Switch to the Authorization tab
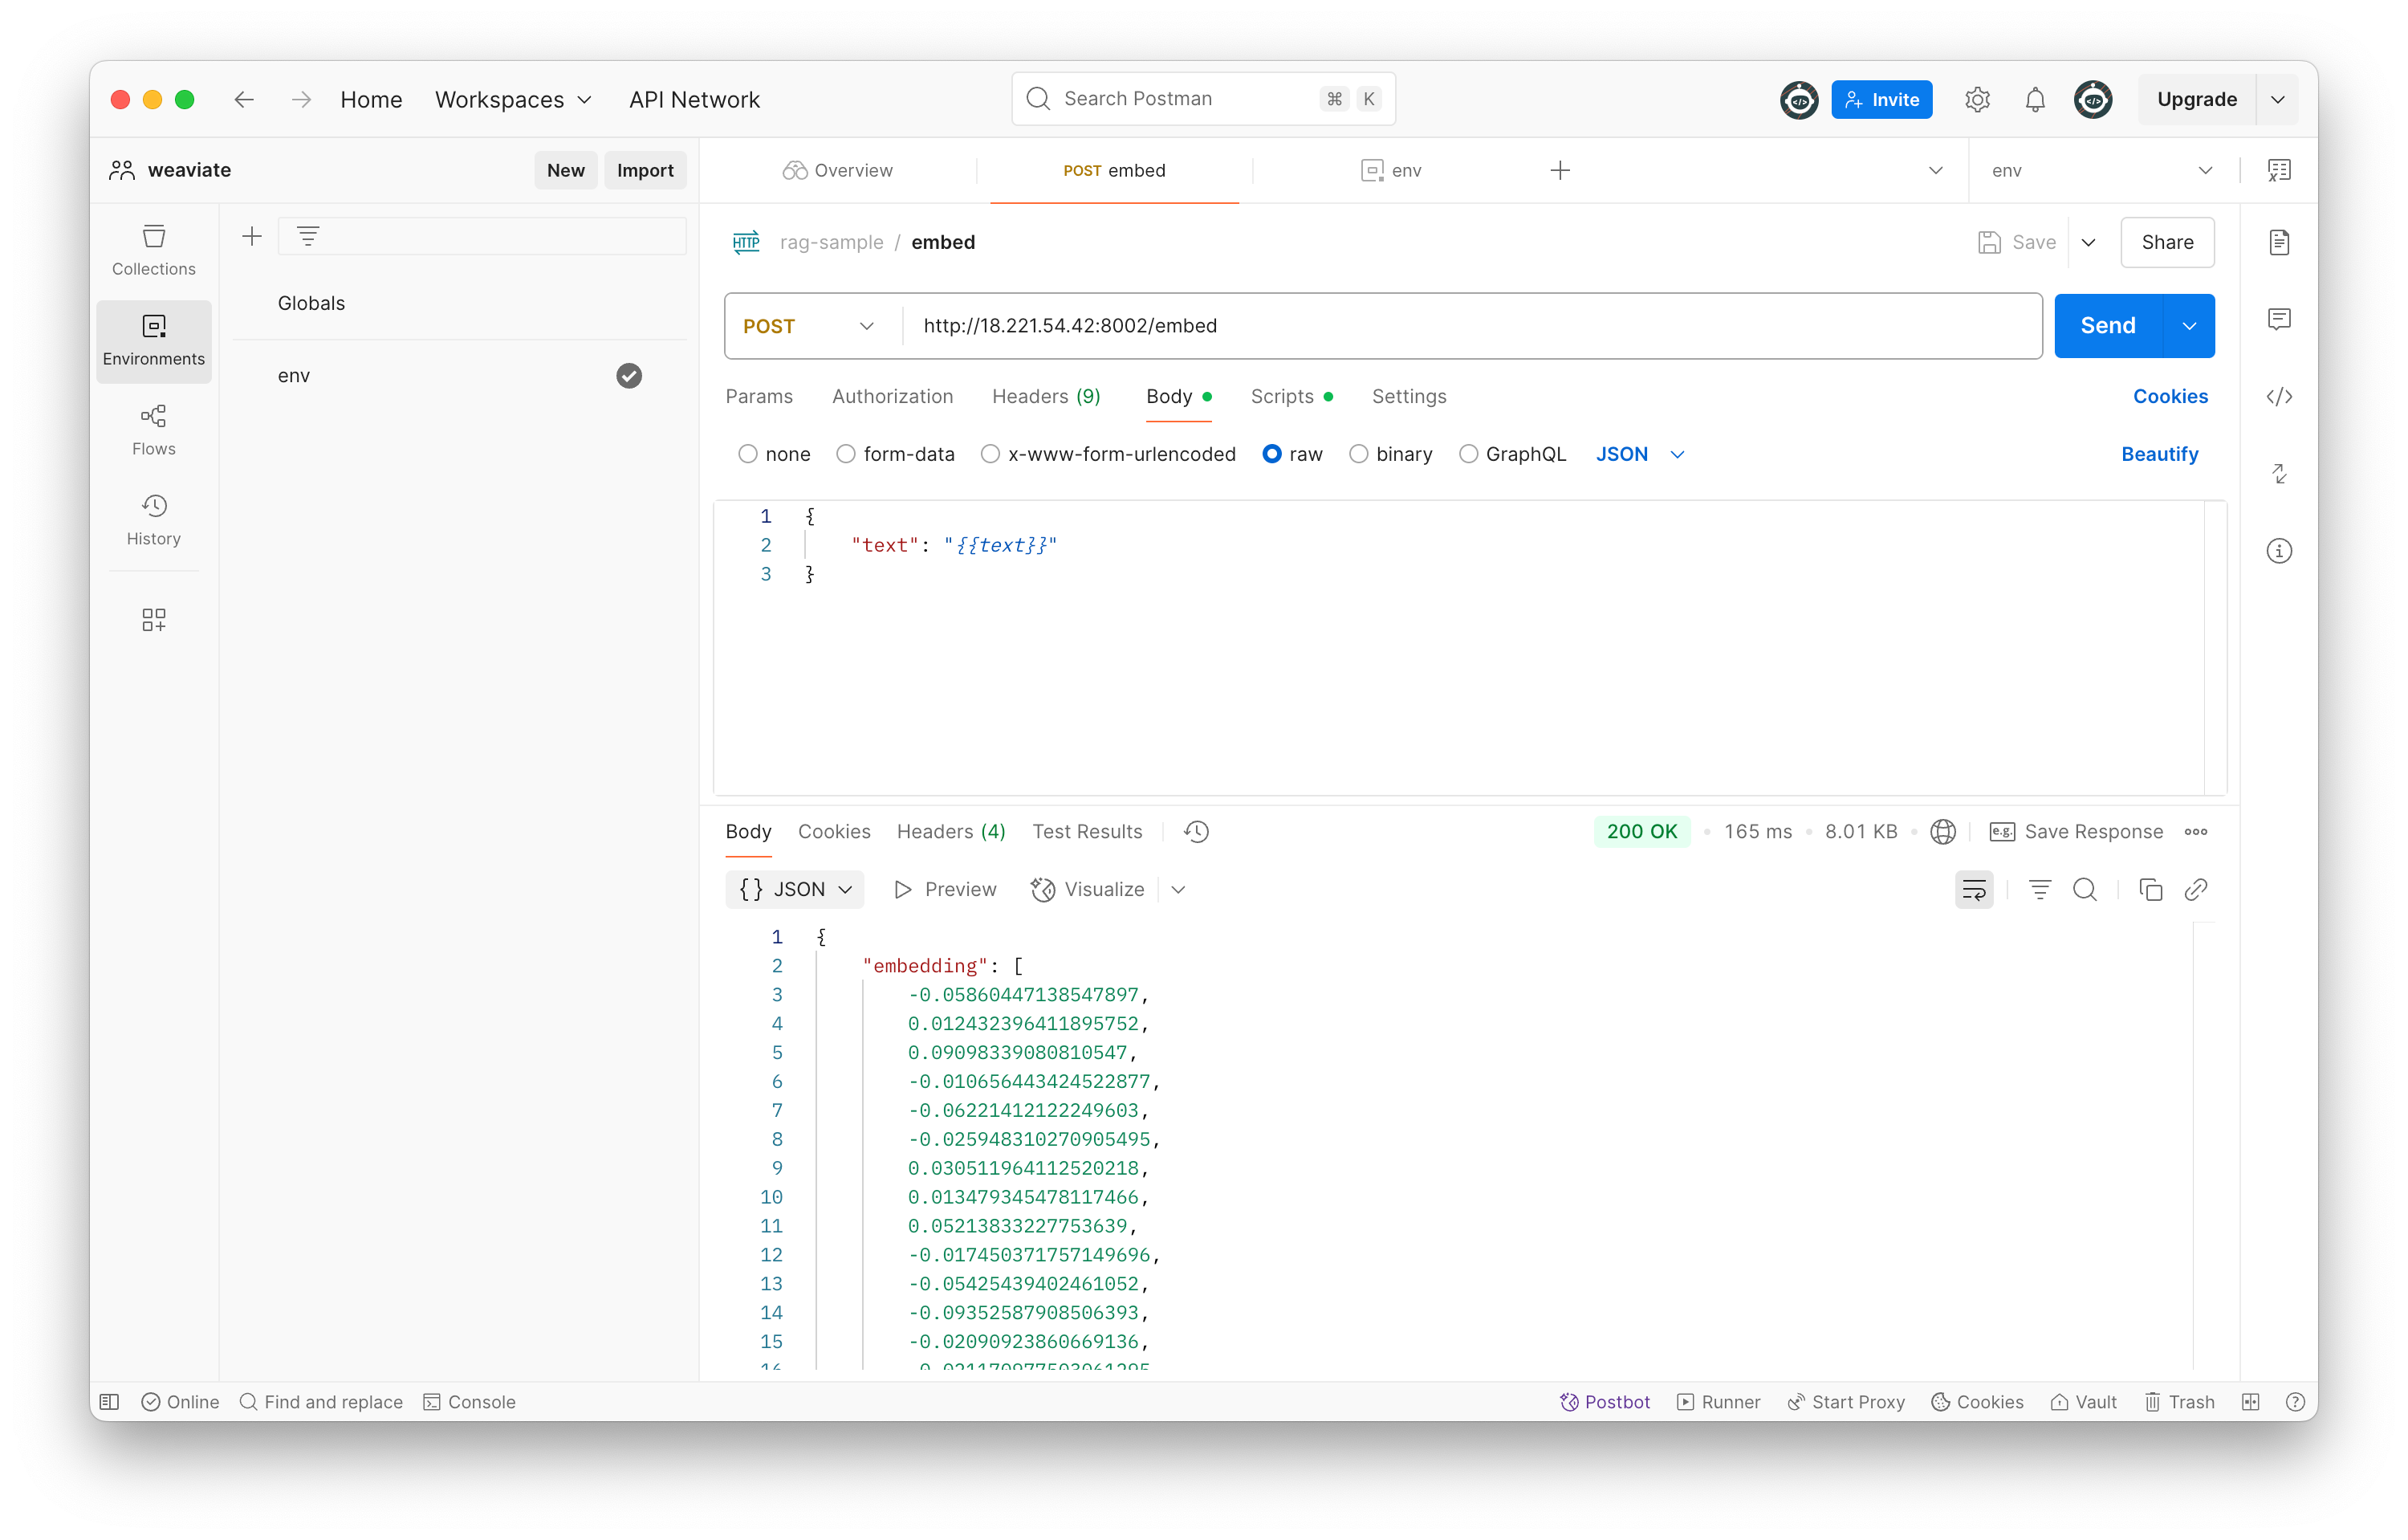The height and width of the screenshot is (1540, 2408). click(x=892, y=396)
